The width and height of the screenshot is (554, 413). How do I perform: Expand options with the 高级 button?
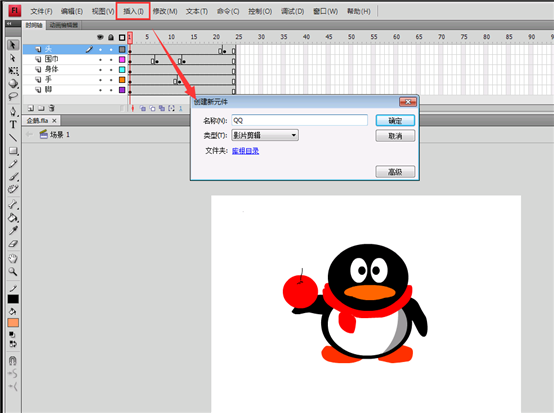coord(395,172)
